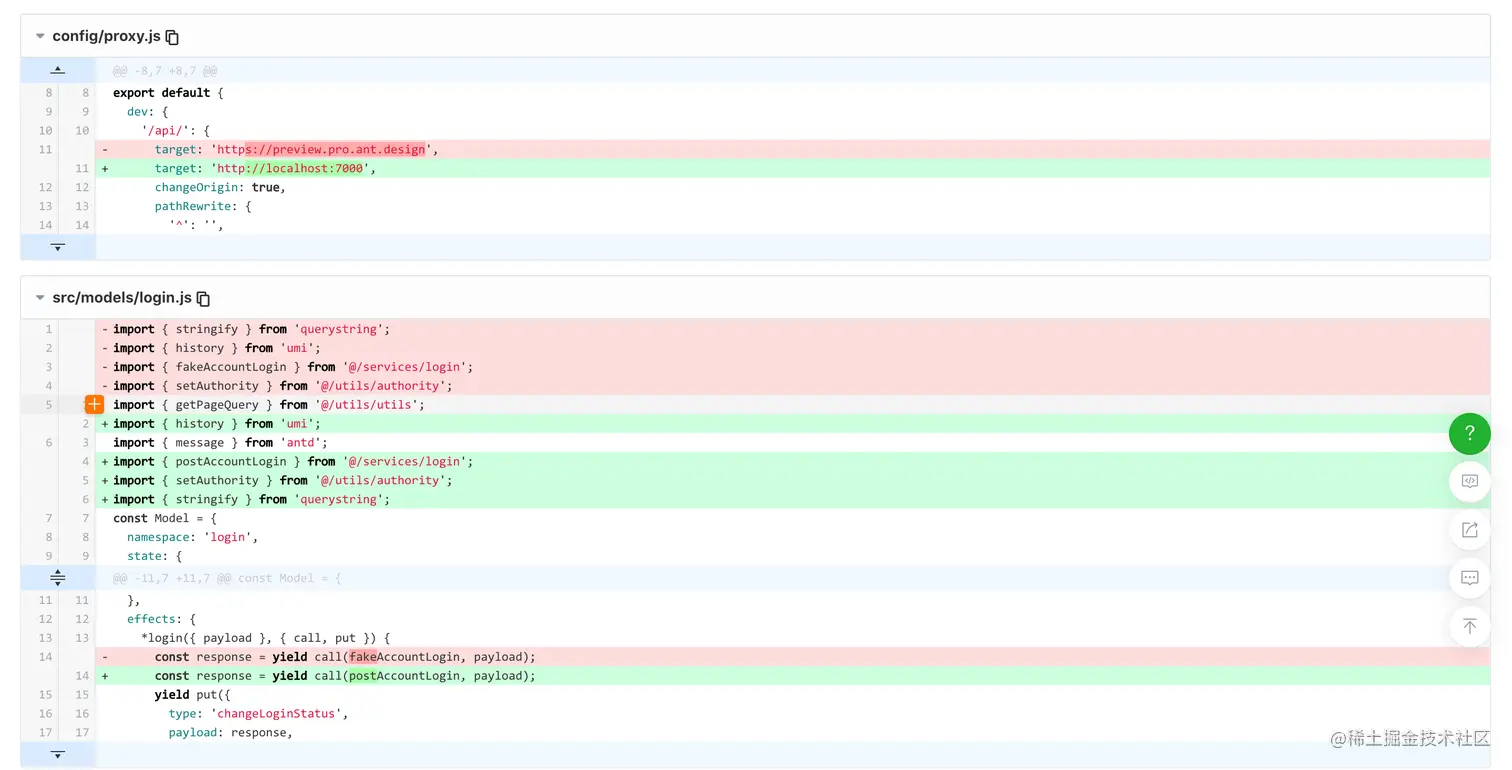This screenshot has height=770, width=1512.
Task: Copy the src/models/login.js file path
Action: click(x=204, y=299)
